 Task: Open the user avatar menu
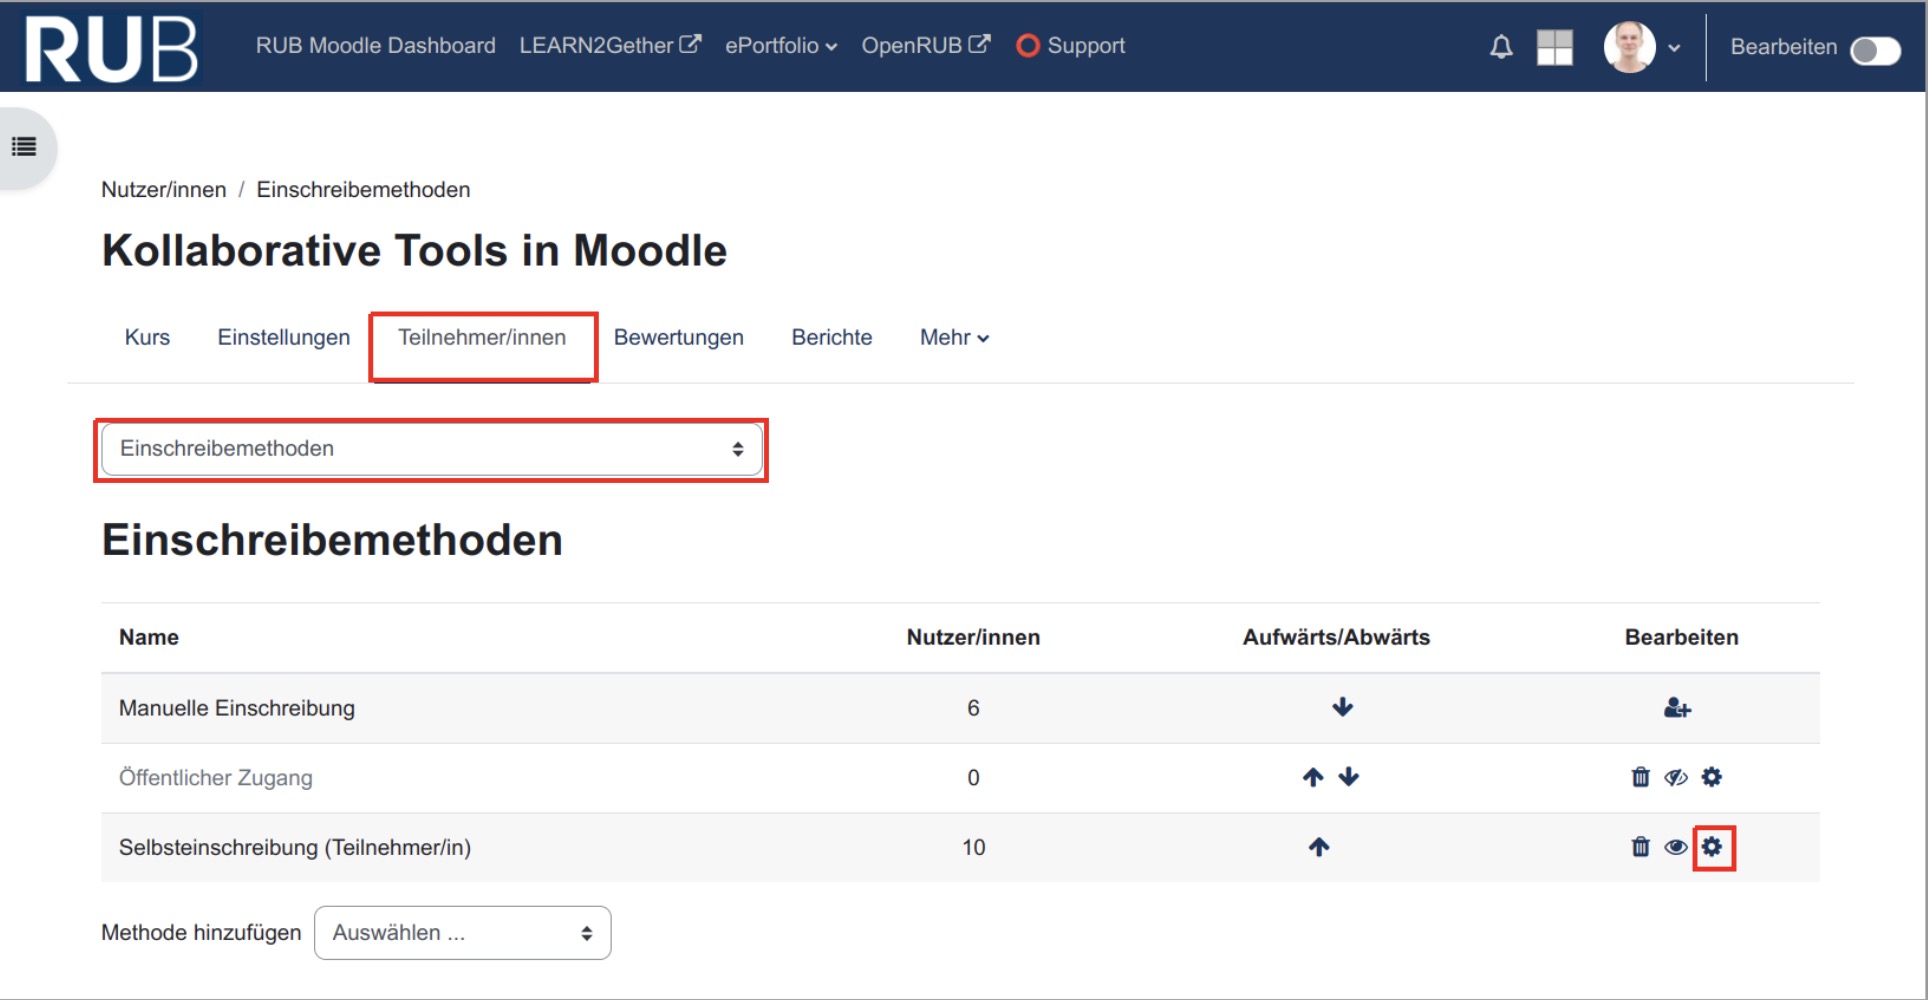click(1629, 47)
